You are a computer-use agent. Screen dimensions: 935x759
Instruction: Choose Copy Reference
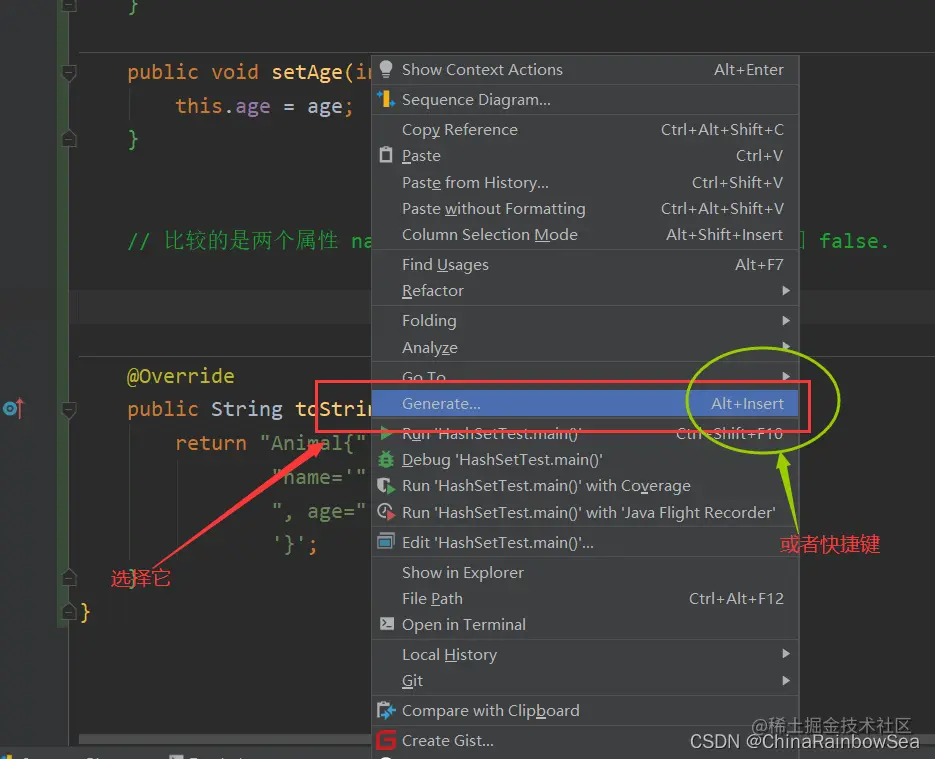pos(585,129)
